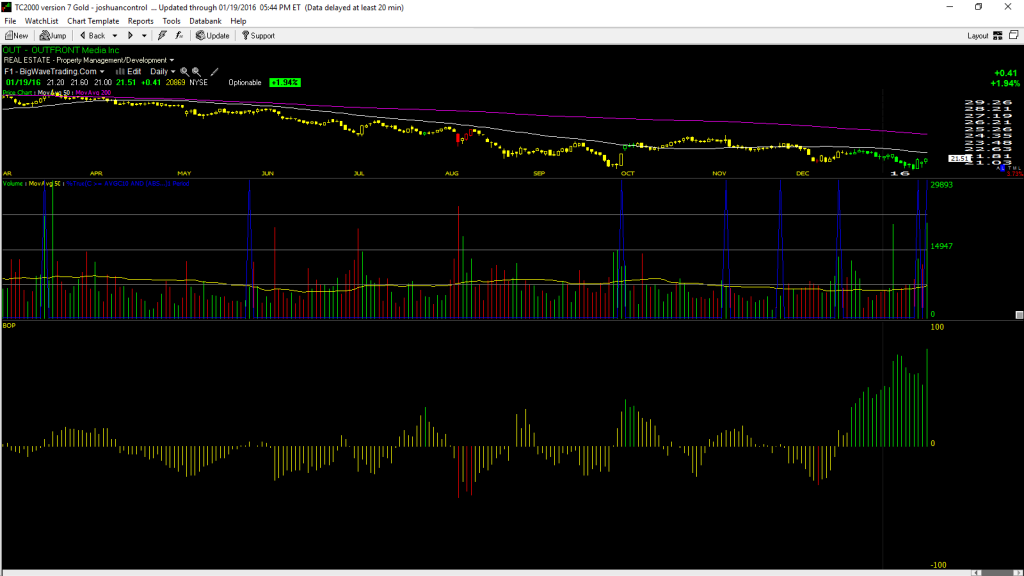Go Back to the previous chart
Image resolution: width=1024 pixels, height=576 pixels.
[92, 36]
